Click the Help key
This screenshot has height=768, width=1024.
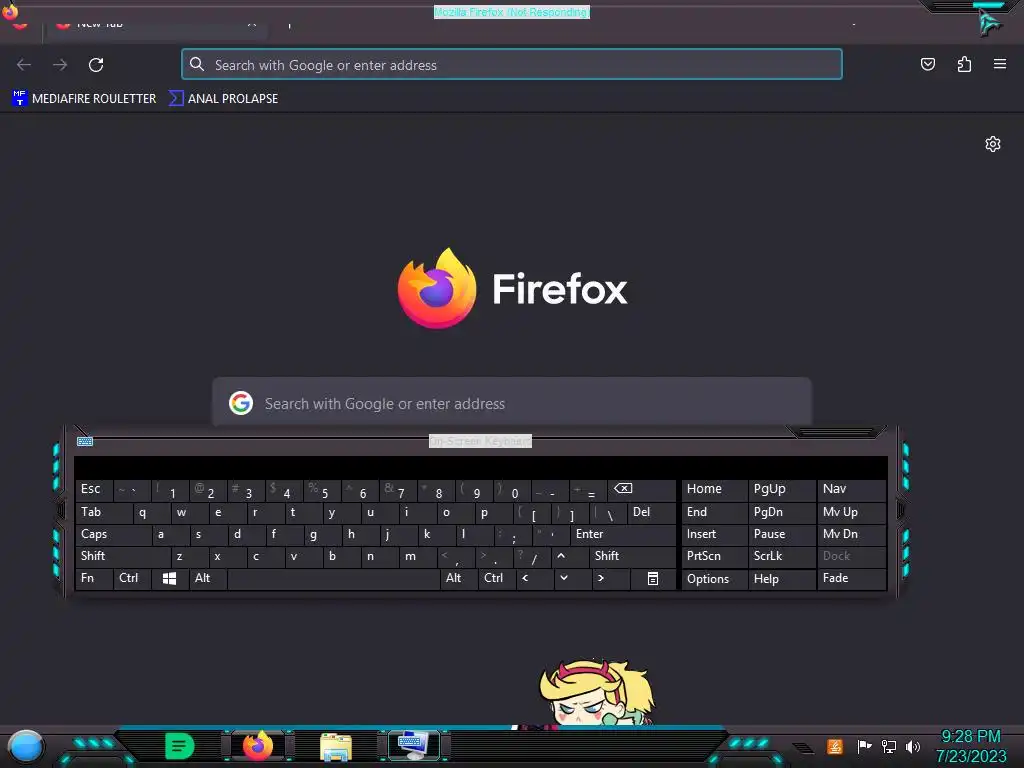coord(781,579)
